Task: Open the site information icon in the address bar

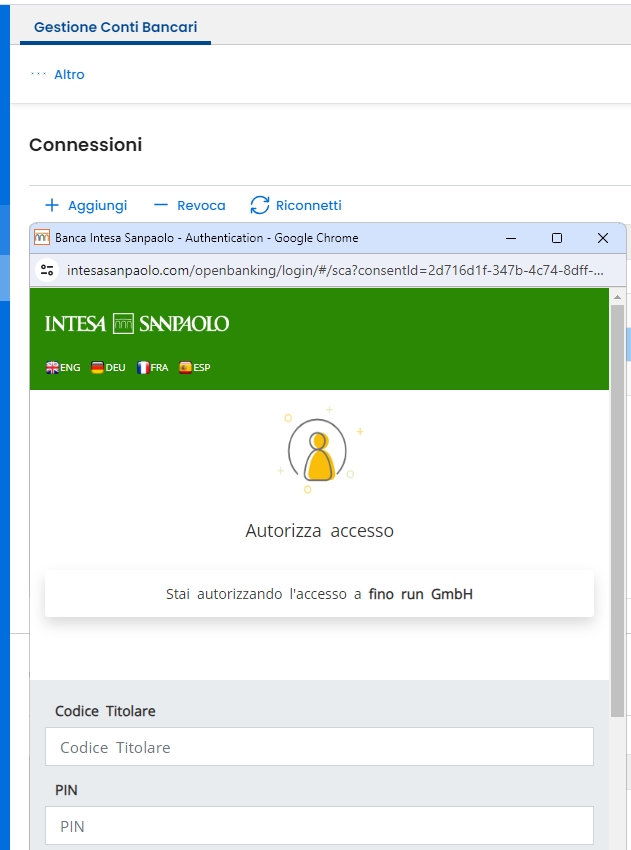Action: tap(47, 270)
